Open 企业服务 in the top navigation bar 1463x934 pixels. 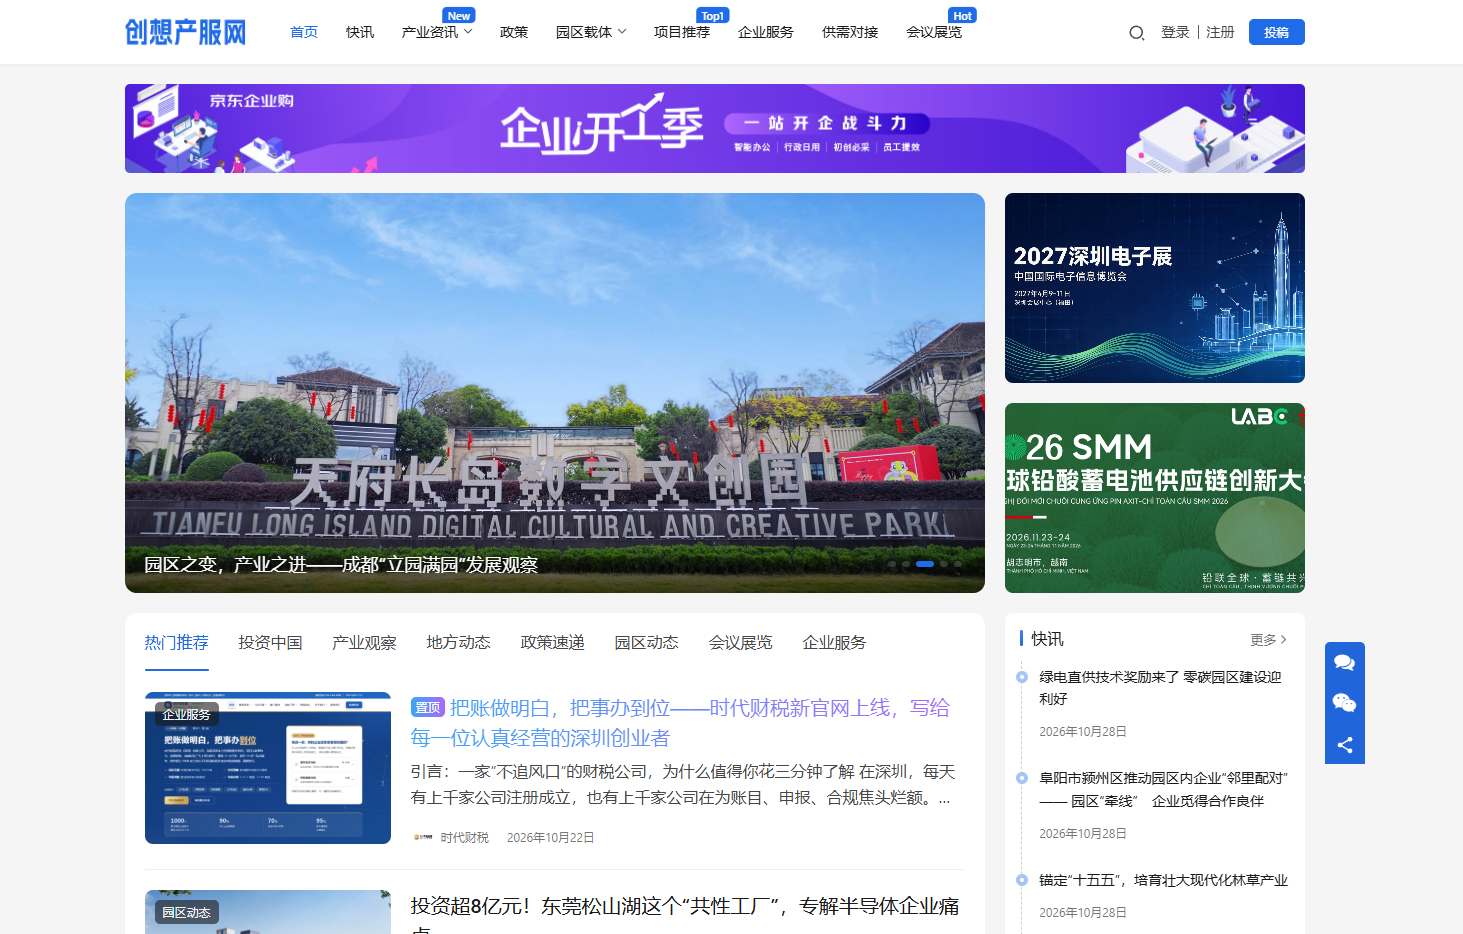click(766, 32)
